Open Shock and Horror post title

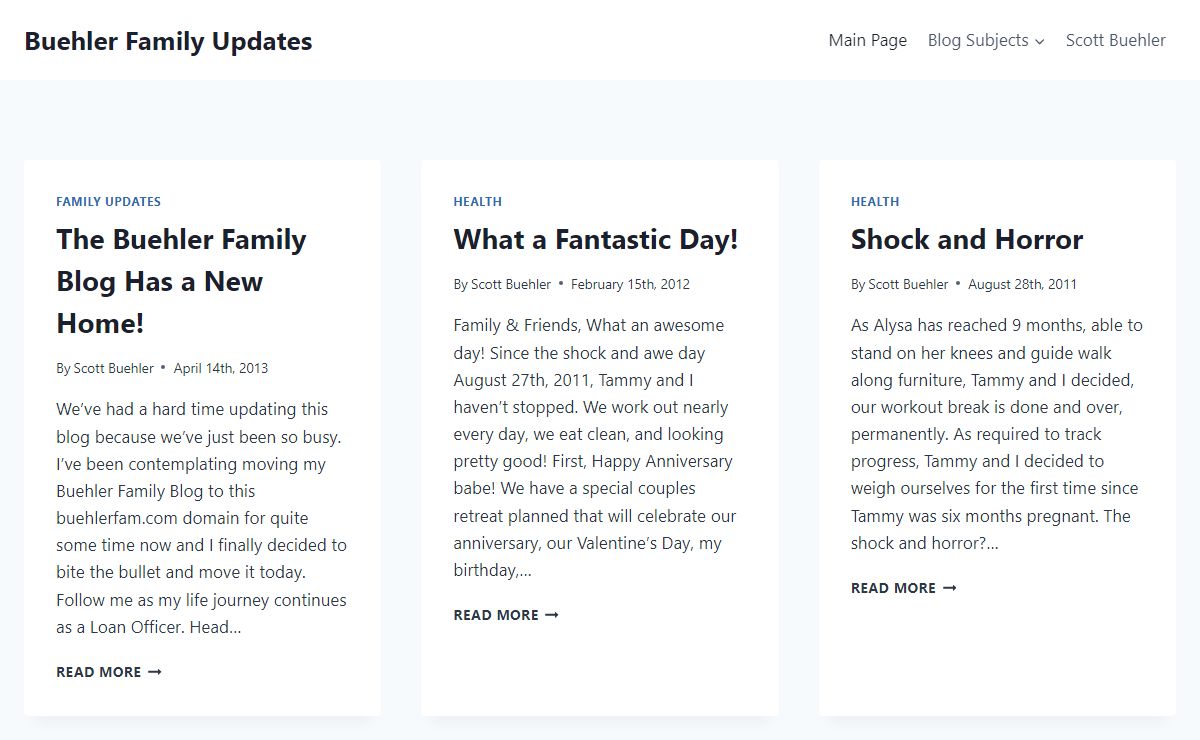click(967, 240)
